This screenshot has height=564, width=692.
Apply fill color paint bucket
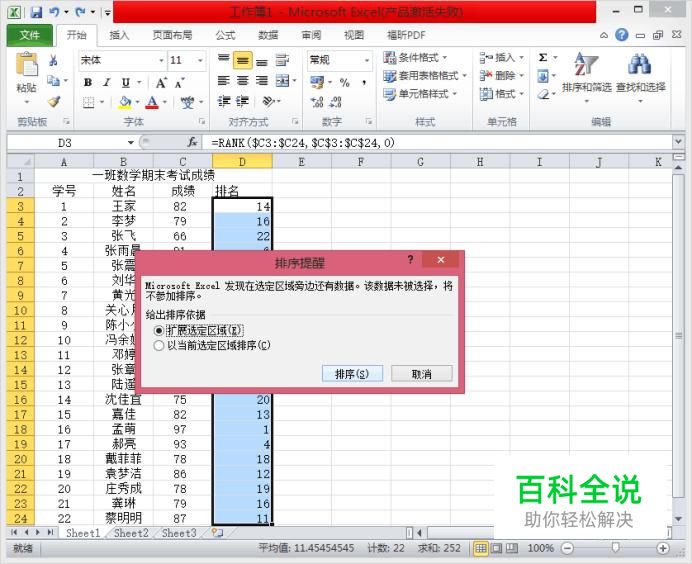pos(125,102)
